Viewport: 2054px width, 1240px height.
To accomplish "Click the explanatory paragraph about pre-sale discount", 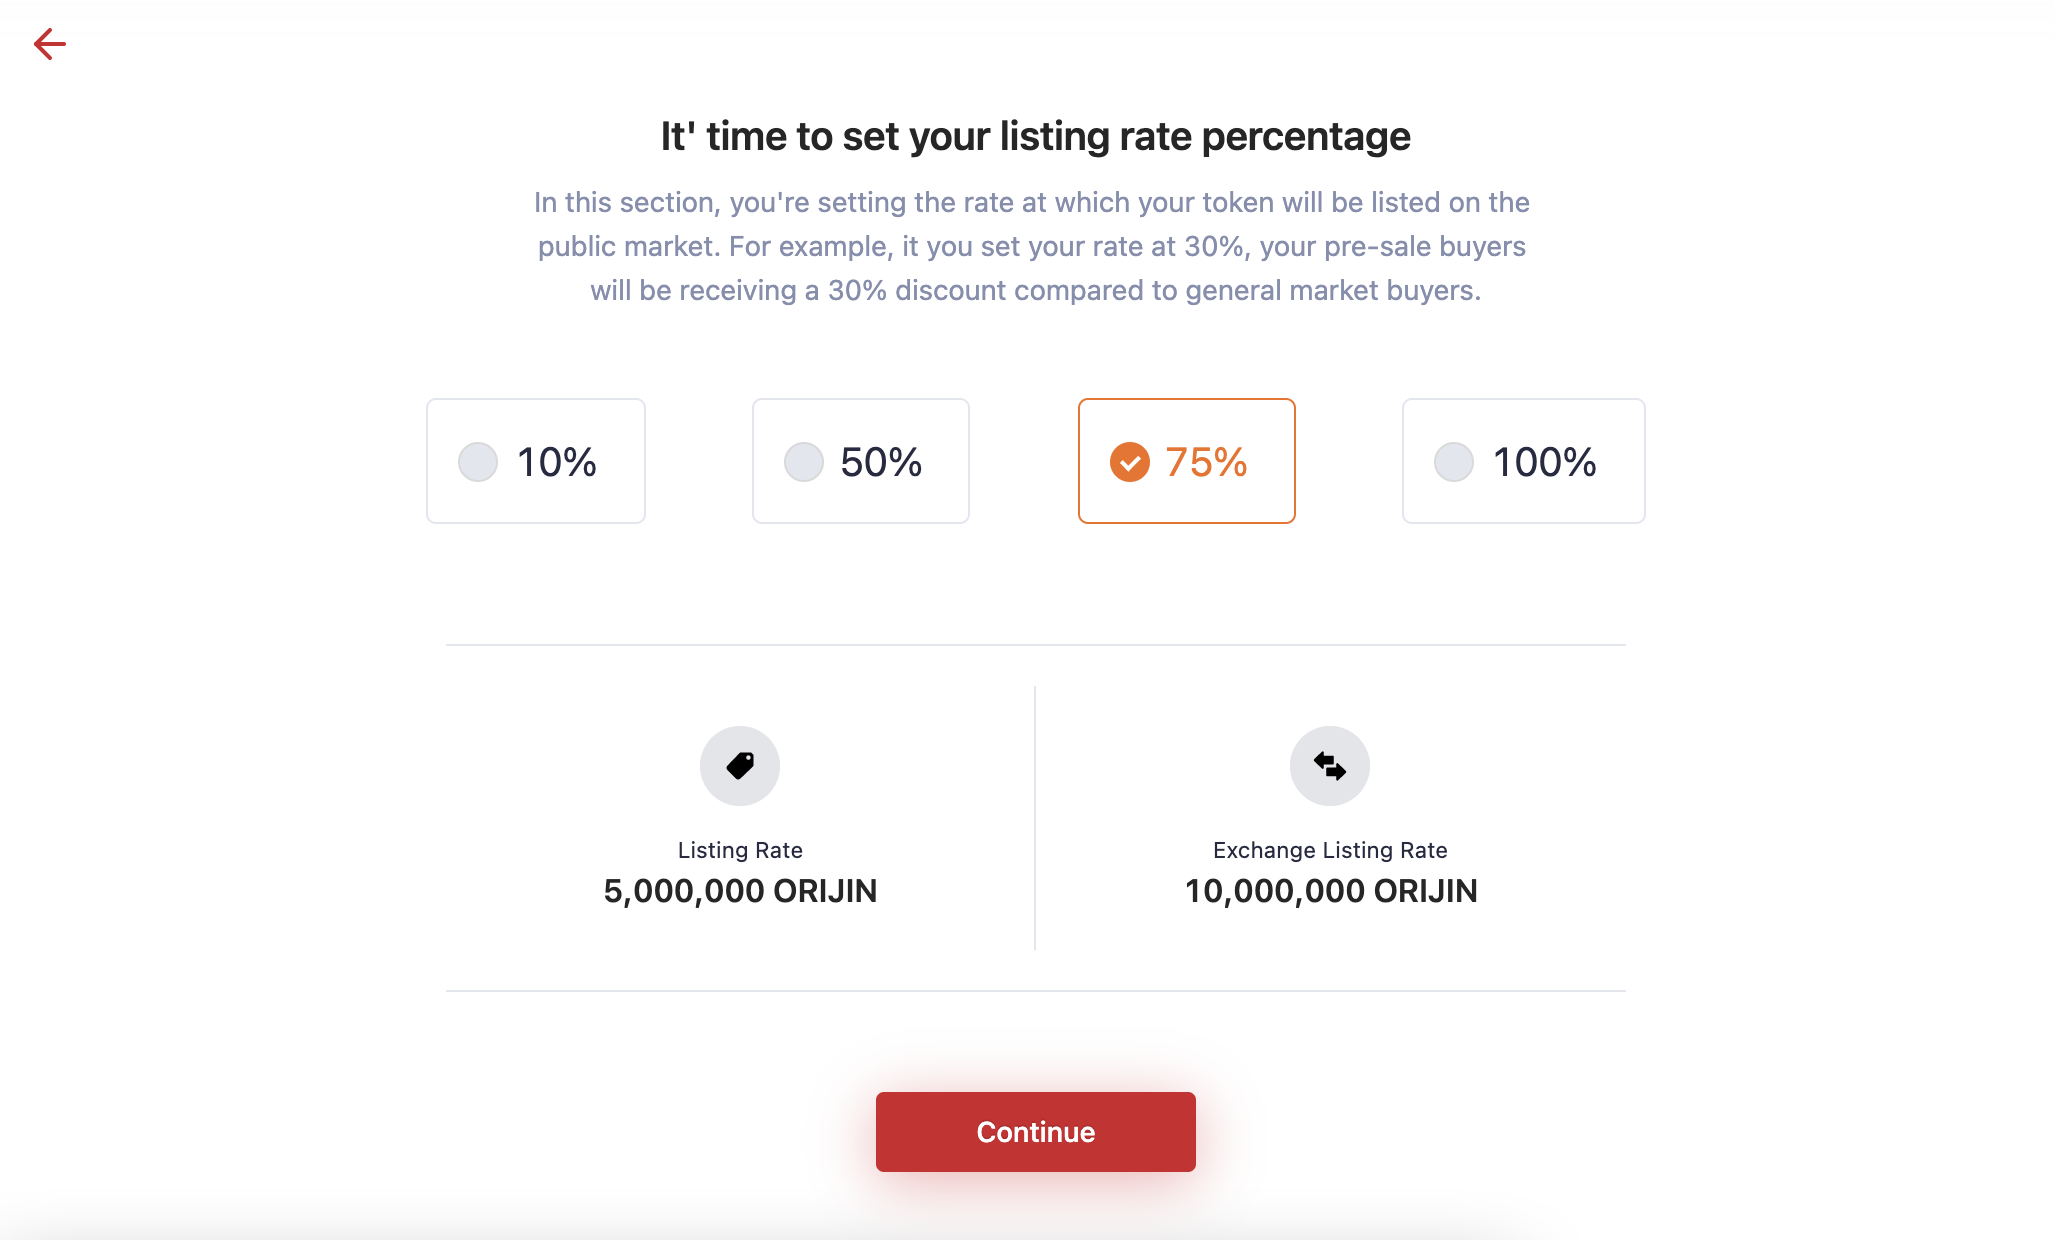I will pyautogui.click(x=1032, y=246).
